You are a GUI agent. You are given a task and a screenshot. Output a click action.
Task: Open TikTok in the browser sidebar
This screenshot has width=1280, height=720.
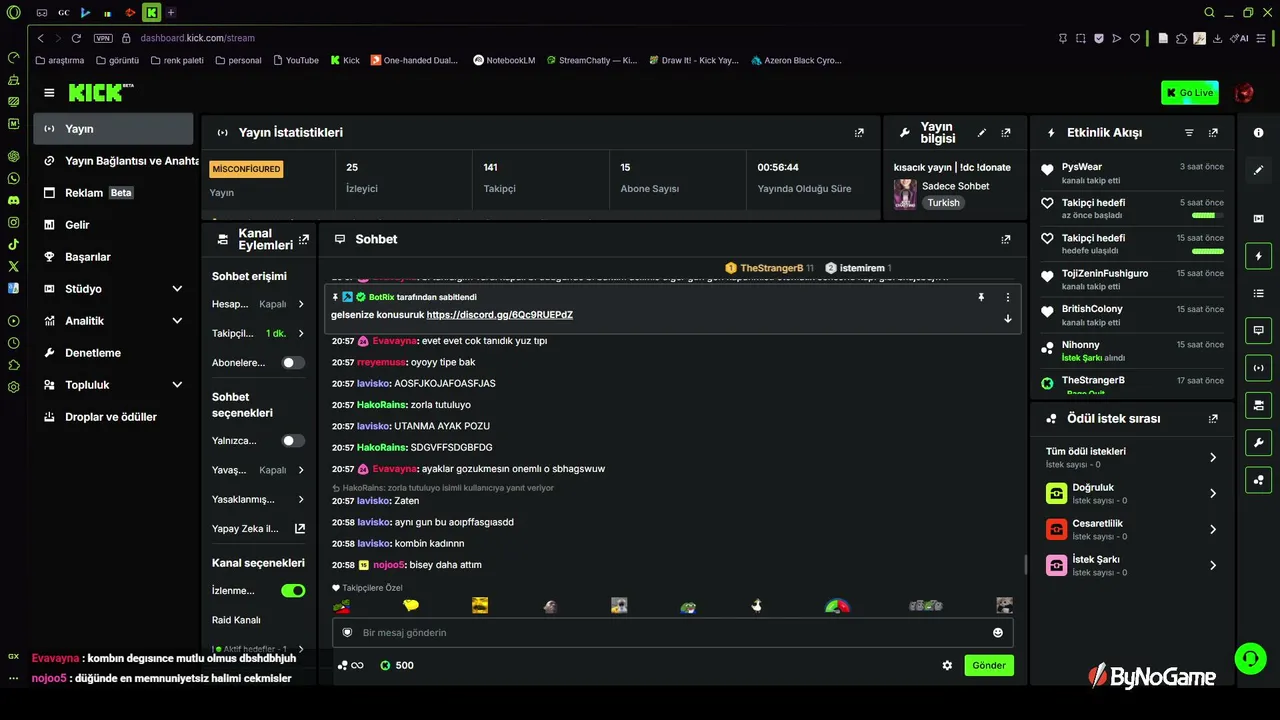pos(14,244)
